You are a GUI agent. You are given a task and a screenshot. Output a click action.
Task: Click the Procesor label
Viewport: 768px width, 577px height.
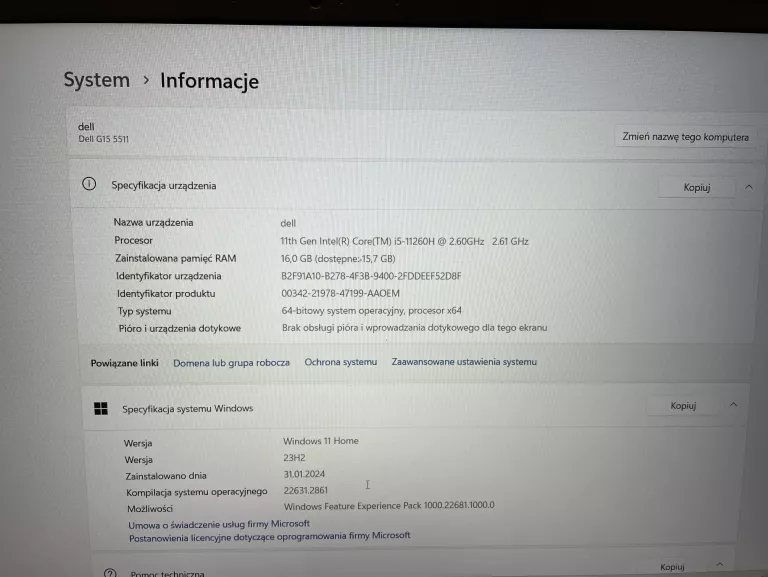[133, 240]
